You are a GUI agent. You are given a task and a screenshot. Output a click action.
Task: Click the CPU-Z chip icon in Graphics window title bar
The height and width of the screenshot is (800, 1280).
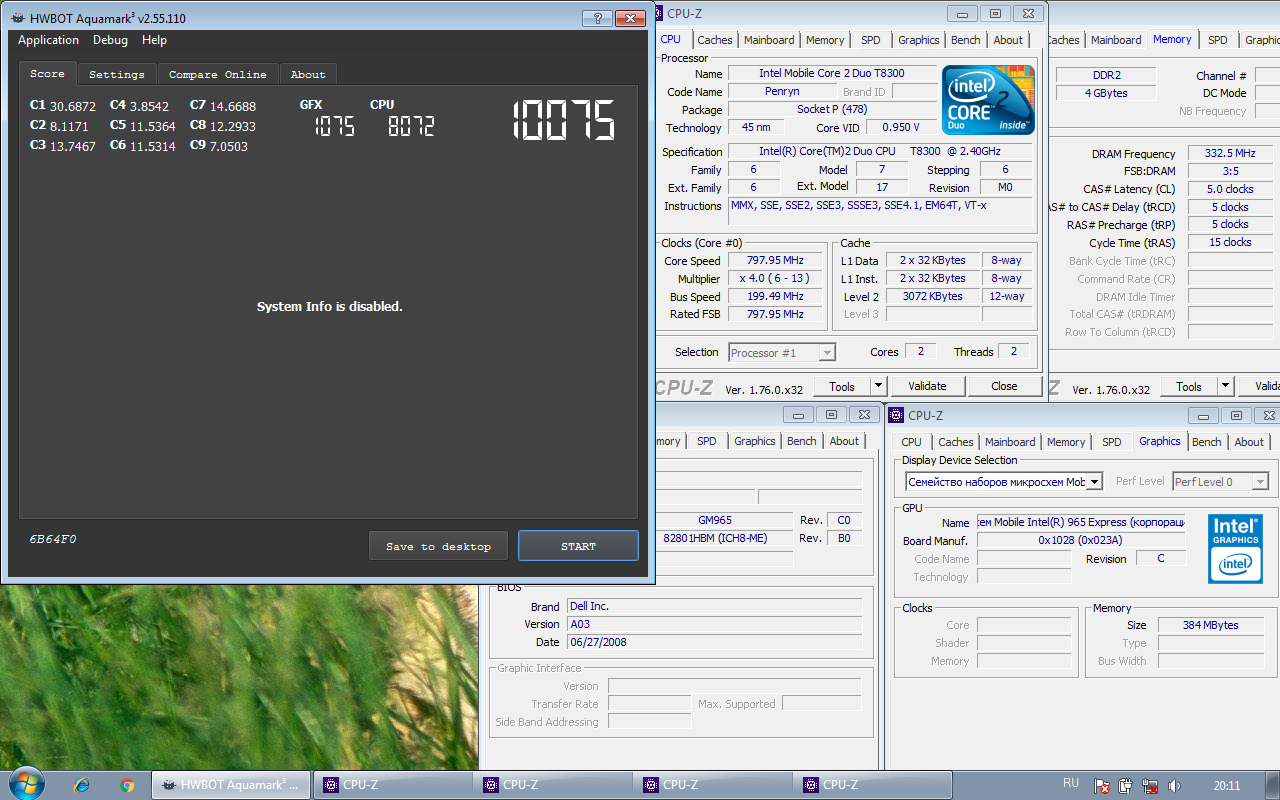tap(896, 415)
